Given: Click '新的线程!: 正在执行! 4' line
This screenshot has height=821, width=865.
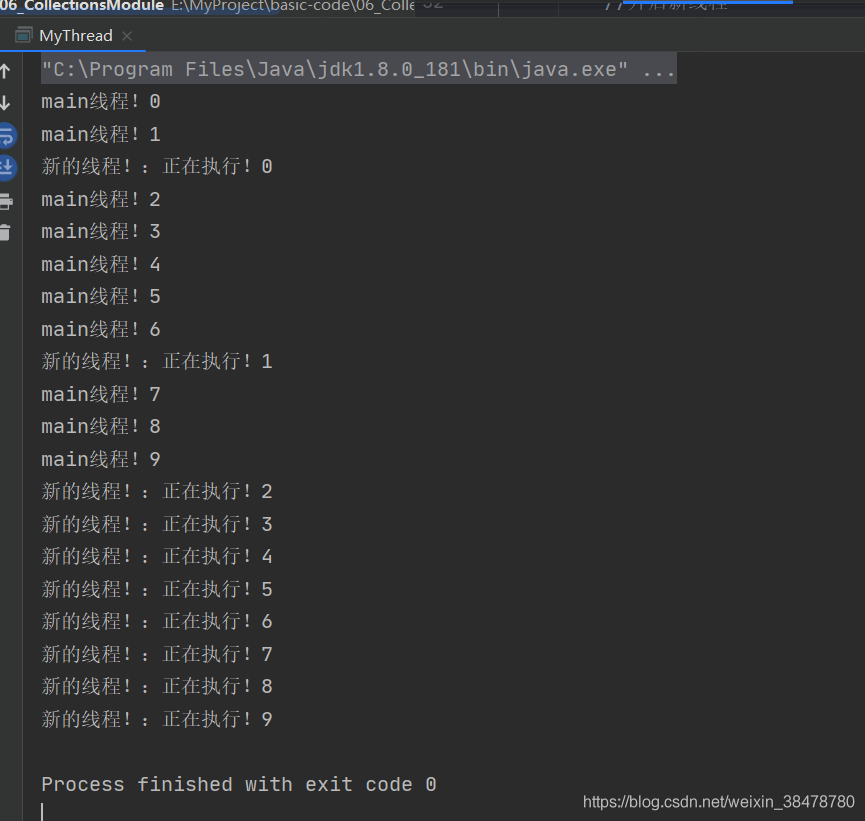Looking at the screenshot, I should click(157, 556).
